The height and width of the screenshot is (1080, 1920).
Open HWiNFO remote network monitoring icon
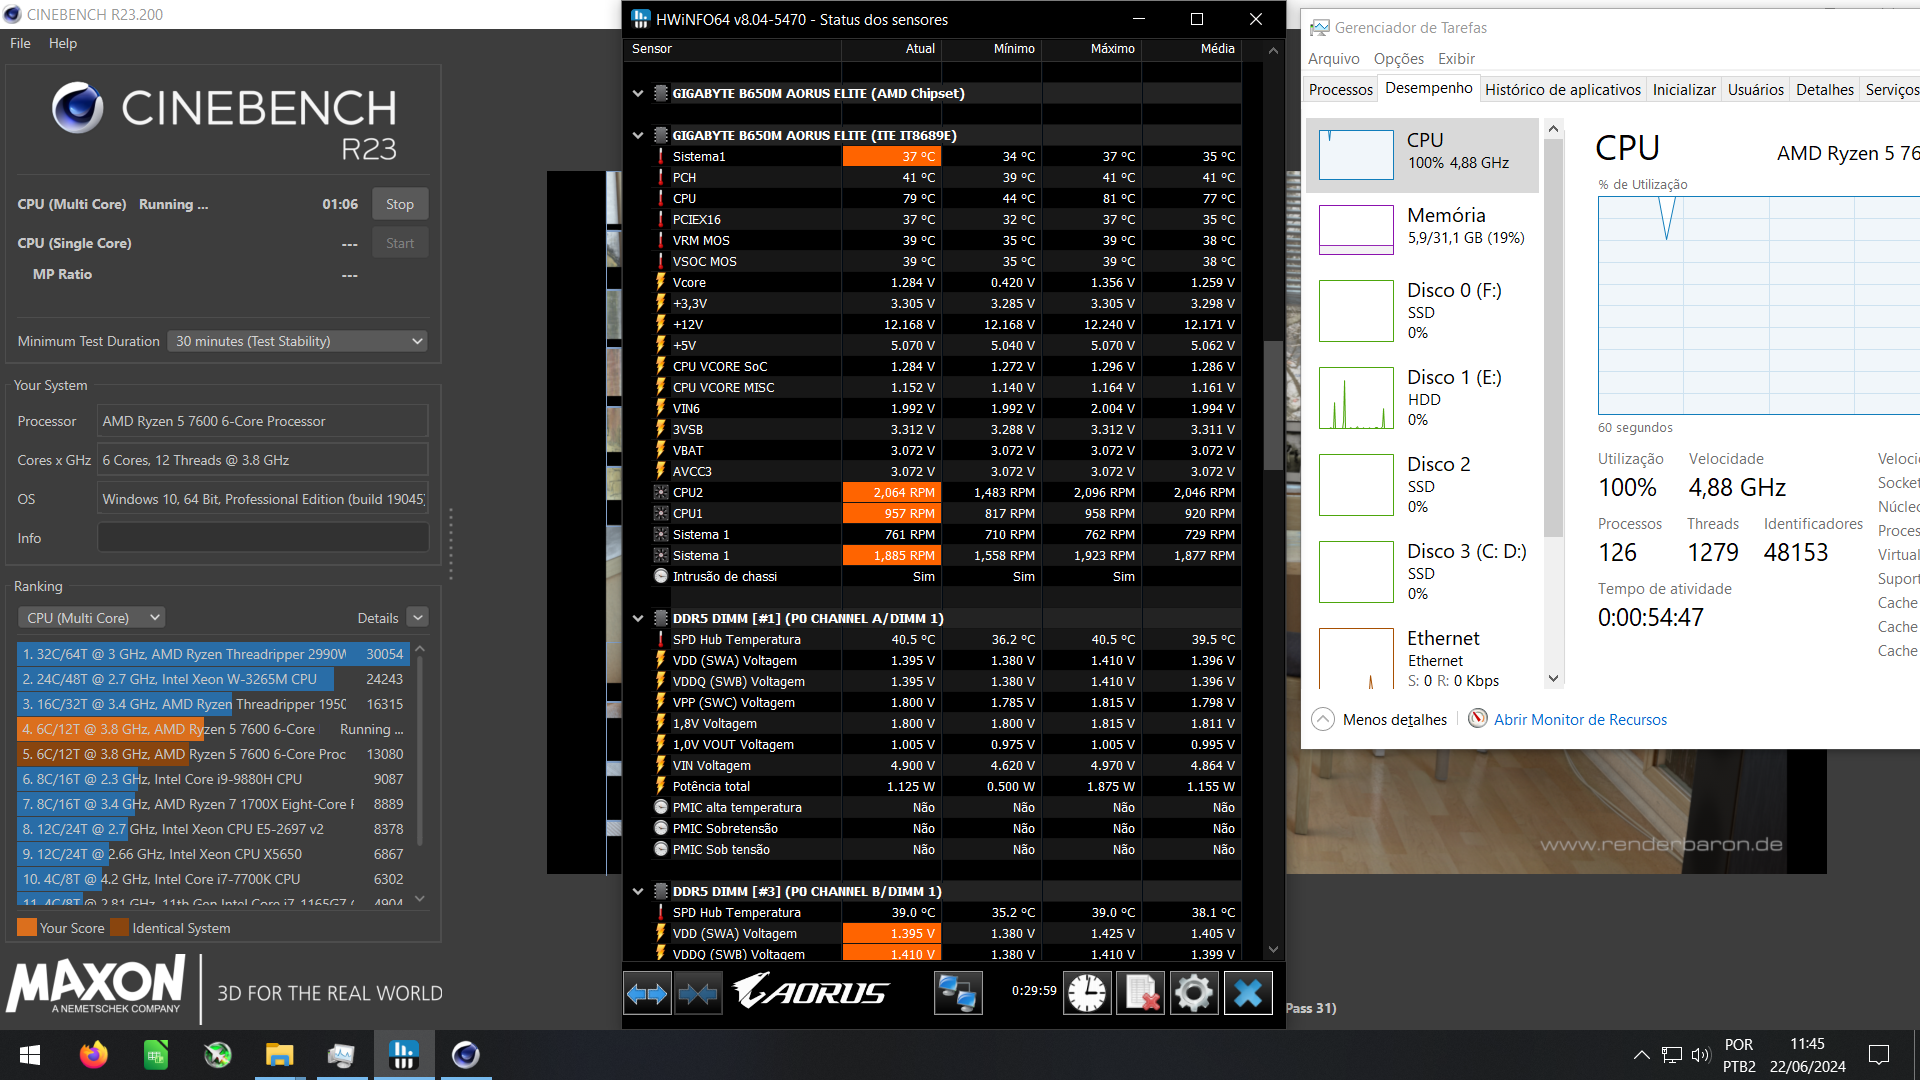958,993
